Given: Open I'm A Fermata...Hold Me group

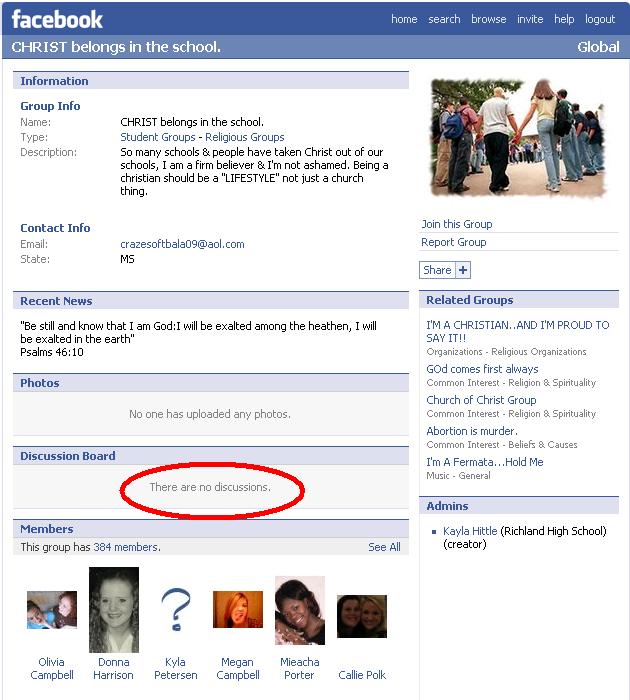Looking at the screenshot, I should [x=485, y=462].
